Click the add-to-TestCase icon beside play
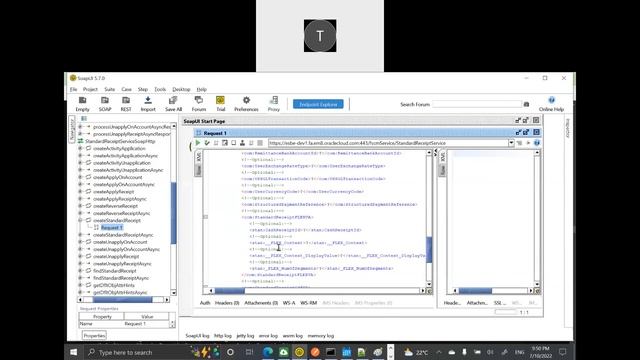Screen dimensions: 640x360 pos(207,143)
